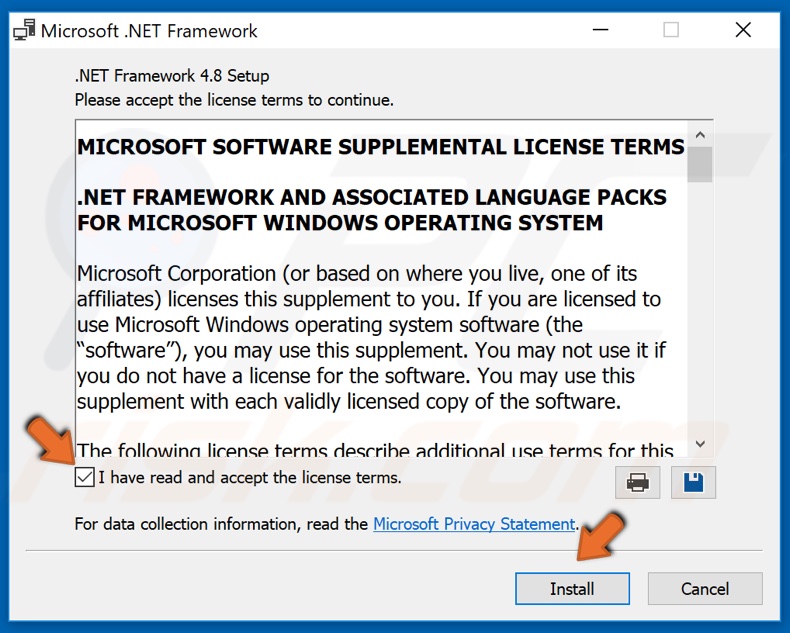Click the Cancel button
The width and height of the screenshot is (790, 633).
coord(705,588)
